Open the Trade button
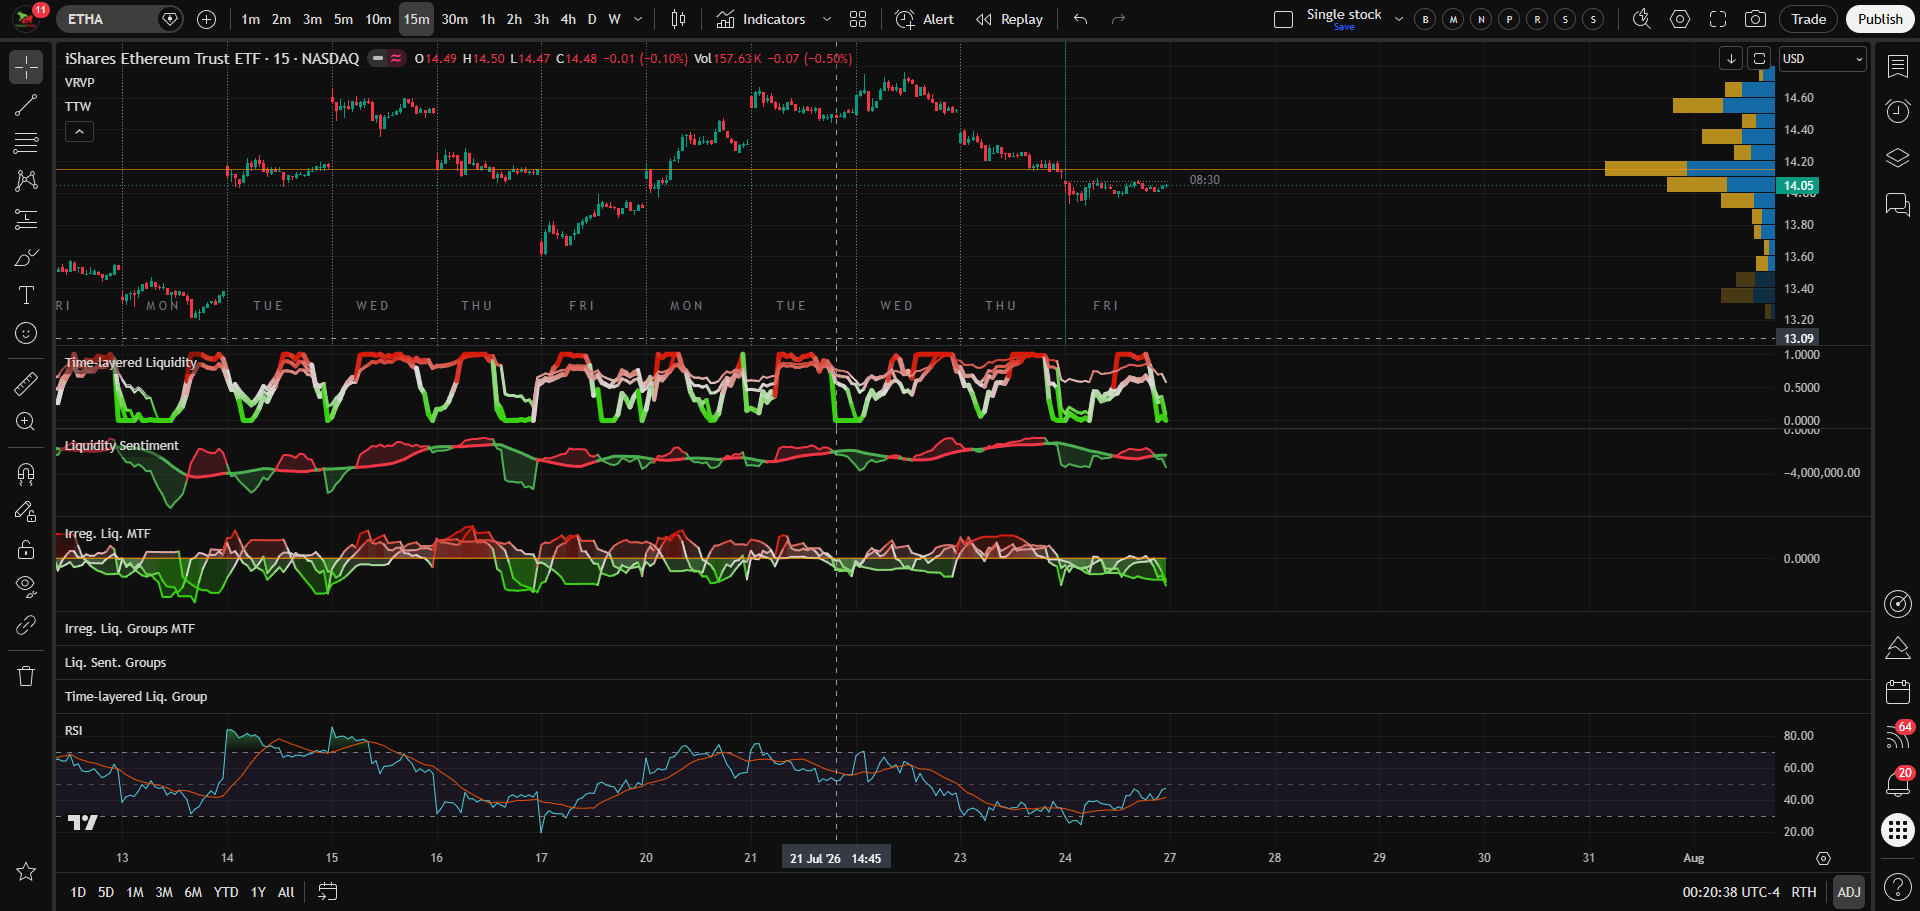The width and height of the screenshot is (1920, 911). click(x=1808, y=19)
